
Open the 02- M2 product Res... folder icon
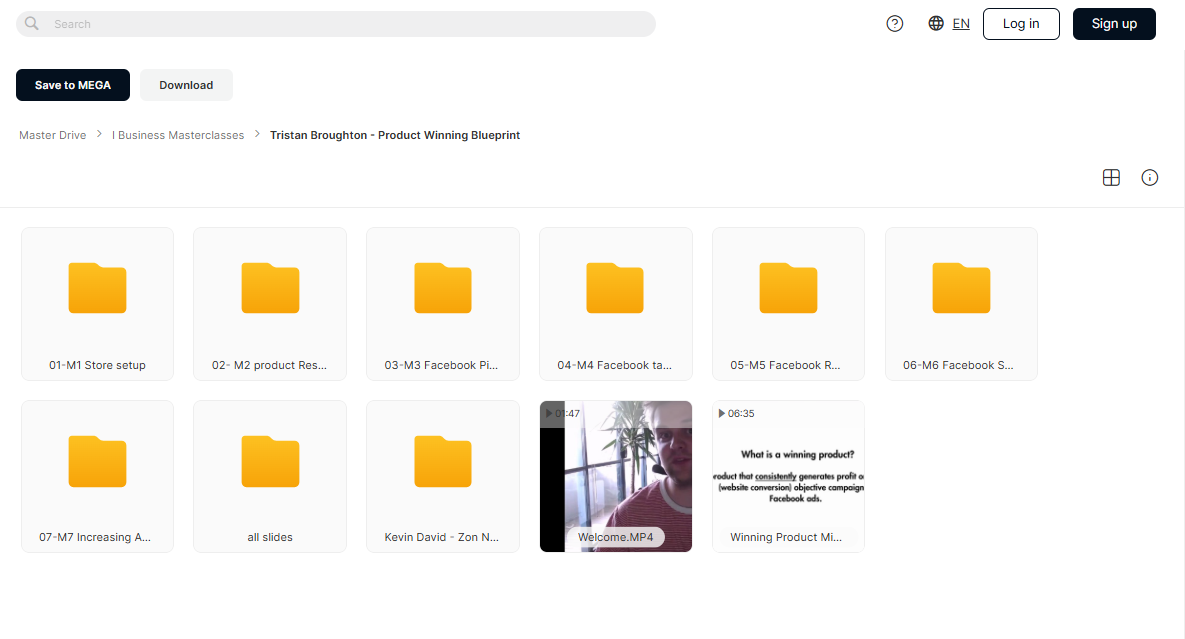tap(270, 288)
